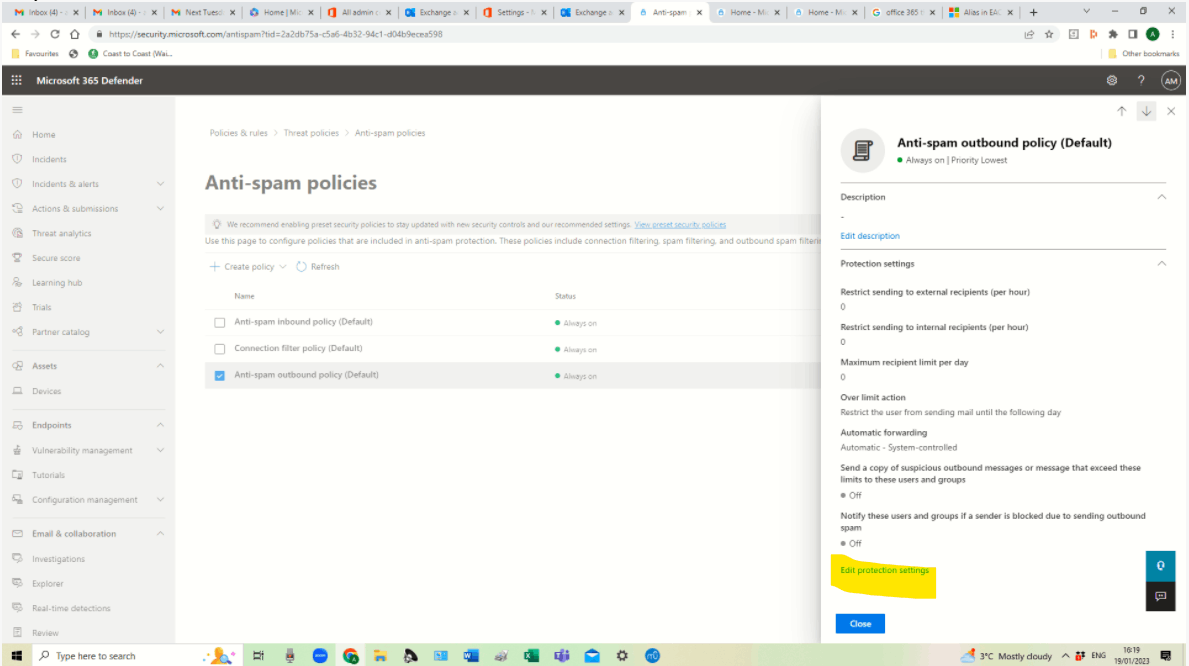Screen dimensions: 1189x666
Task: Open Secure score page
Action: (56, 258)
